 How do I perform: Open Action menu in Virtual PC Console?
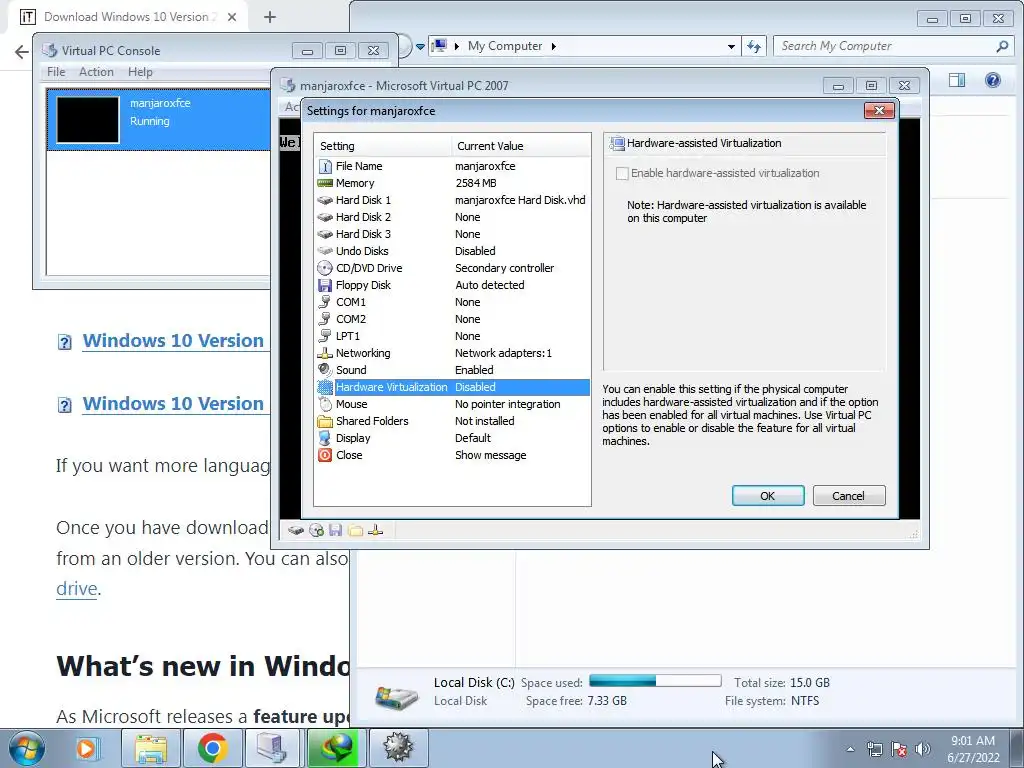pyautogui.click(x=96, y=72)
